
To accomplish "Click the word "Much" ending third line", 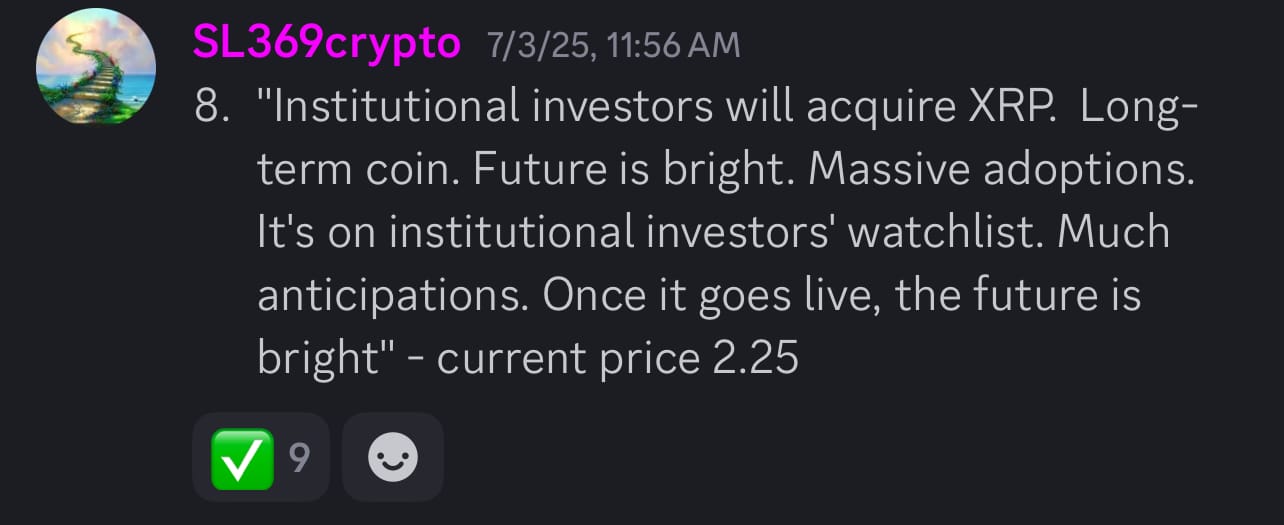I will point(1113,233).
